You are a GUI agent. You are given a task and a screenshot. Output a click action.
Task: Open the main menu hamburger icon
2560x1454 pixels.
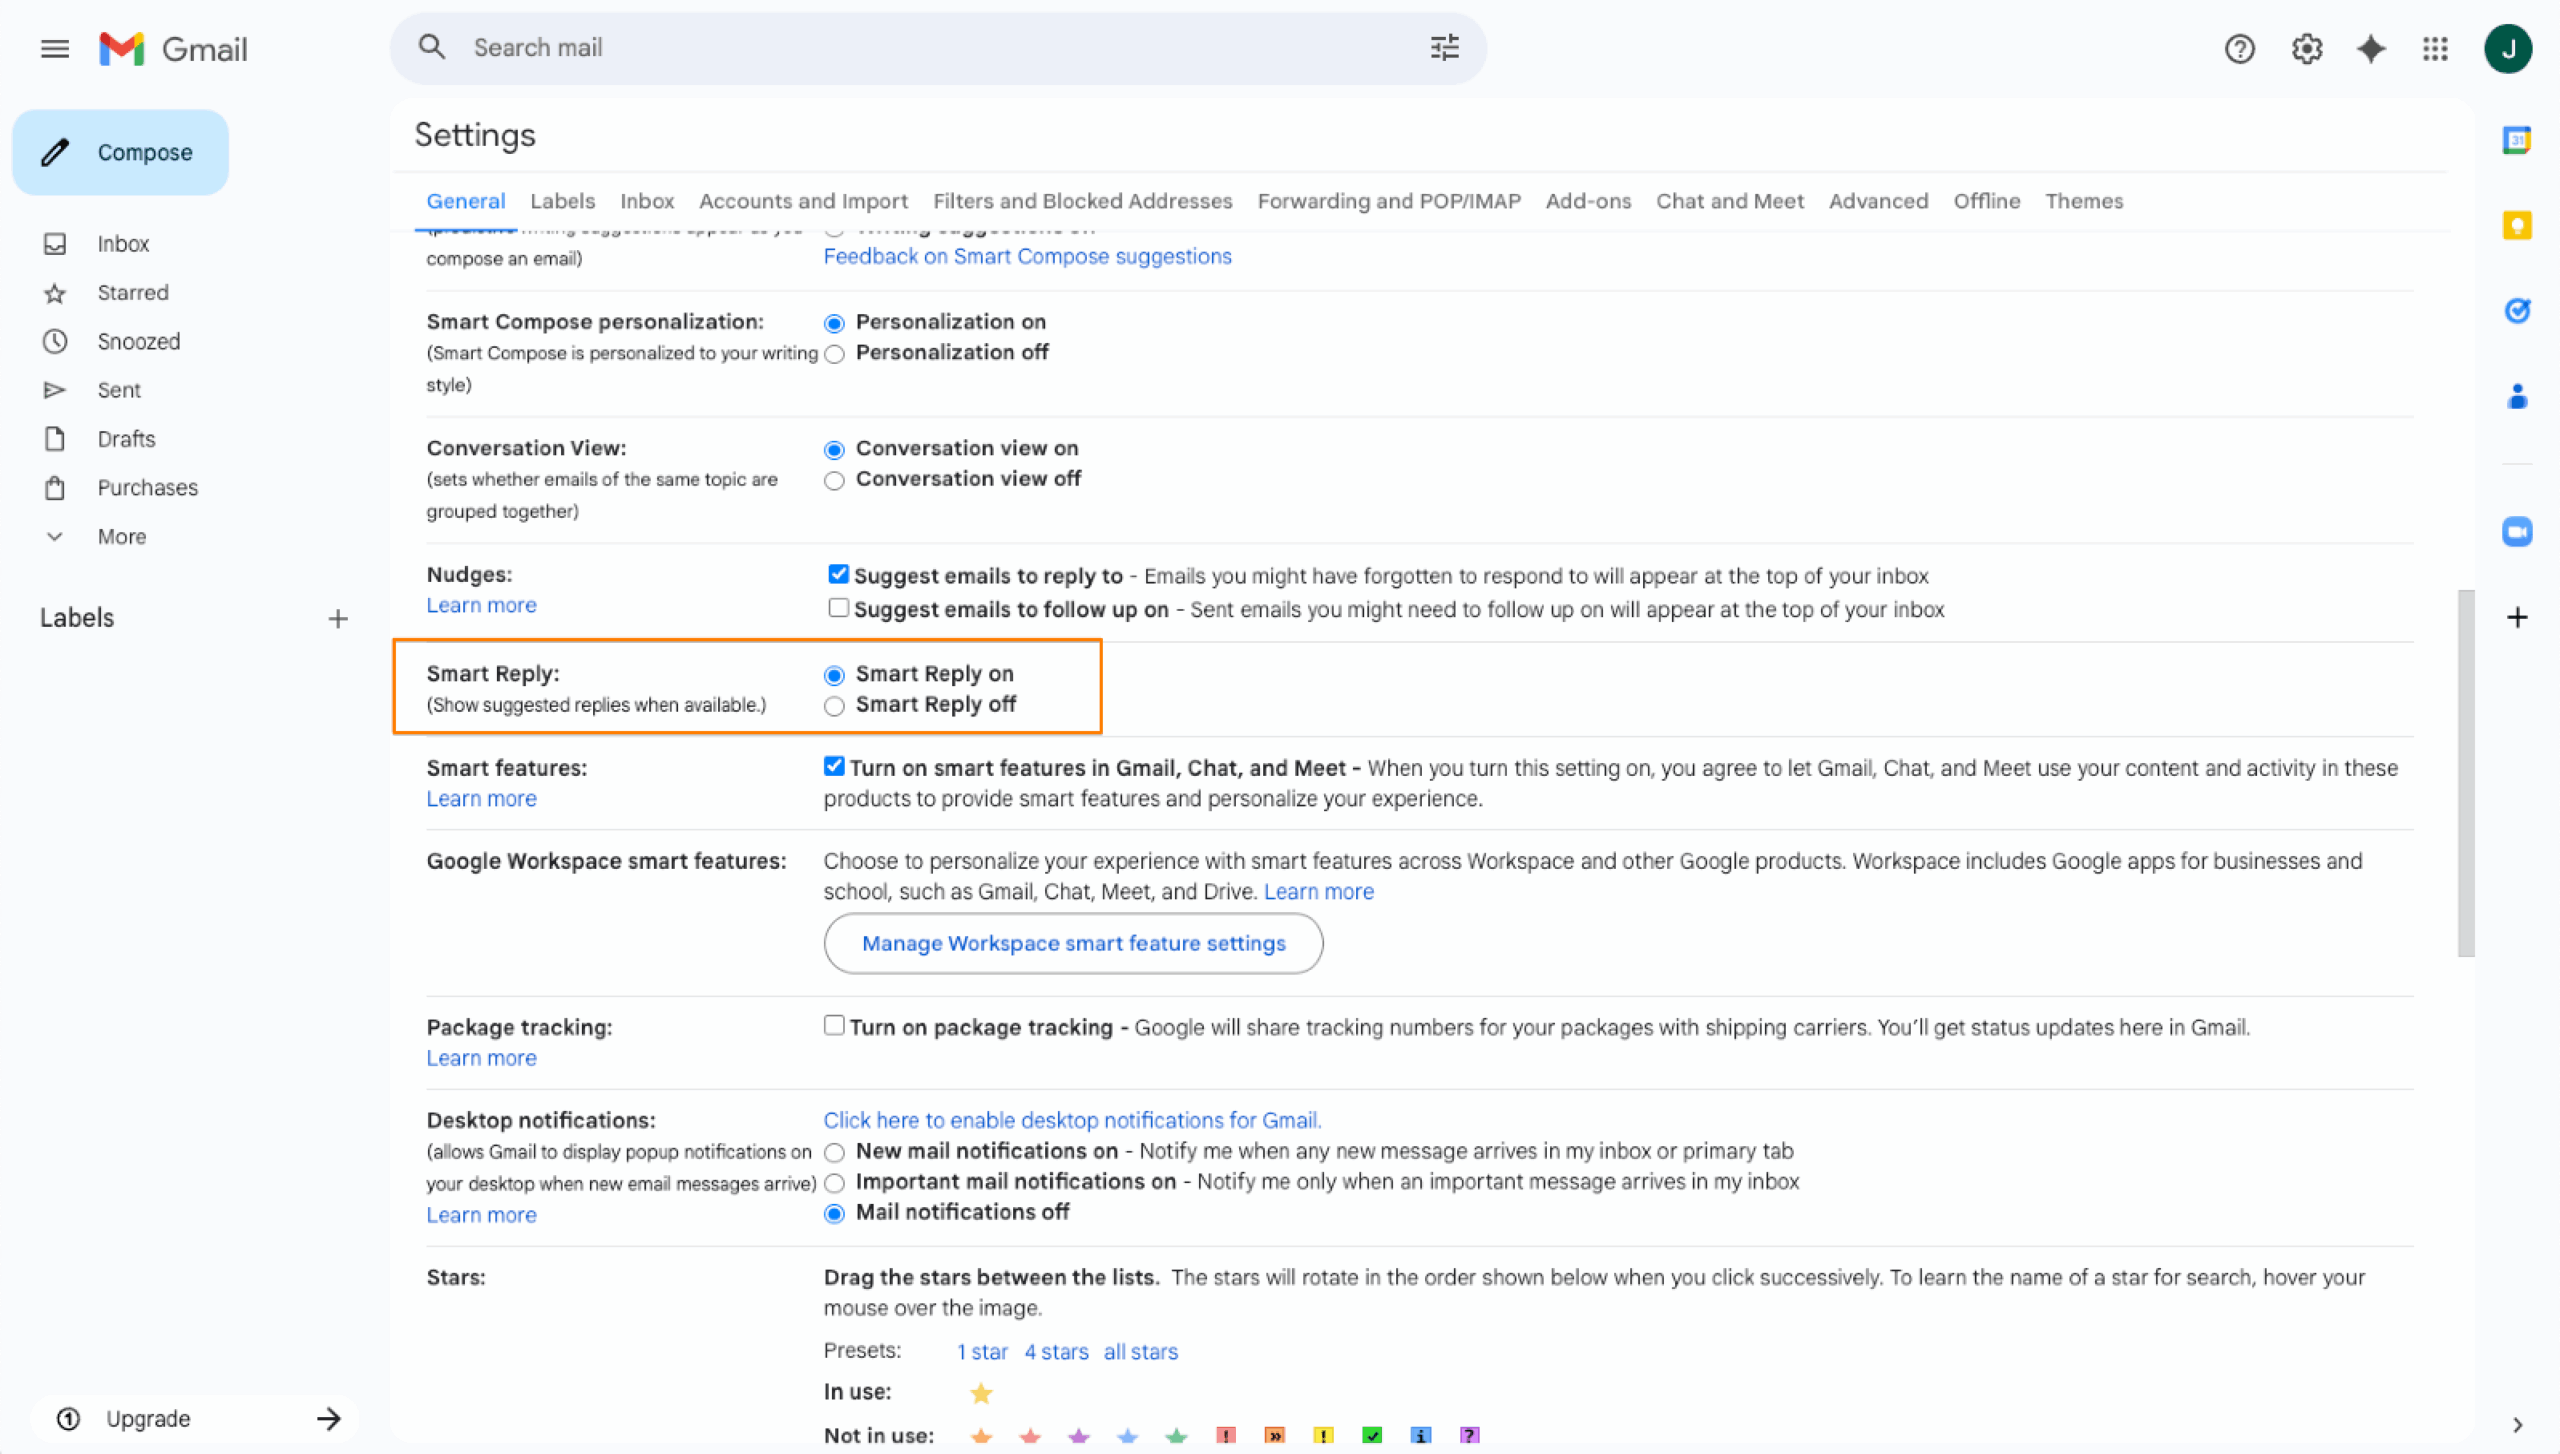pos(55,48)
